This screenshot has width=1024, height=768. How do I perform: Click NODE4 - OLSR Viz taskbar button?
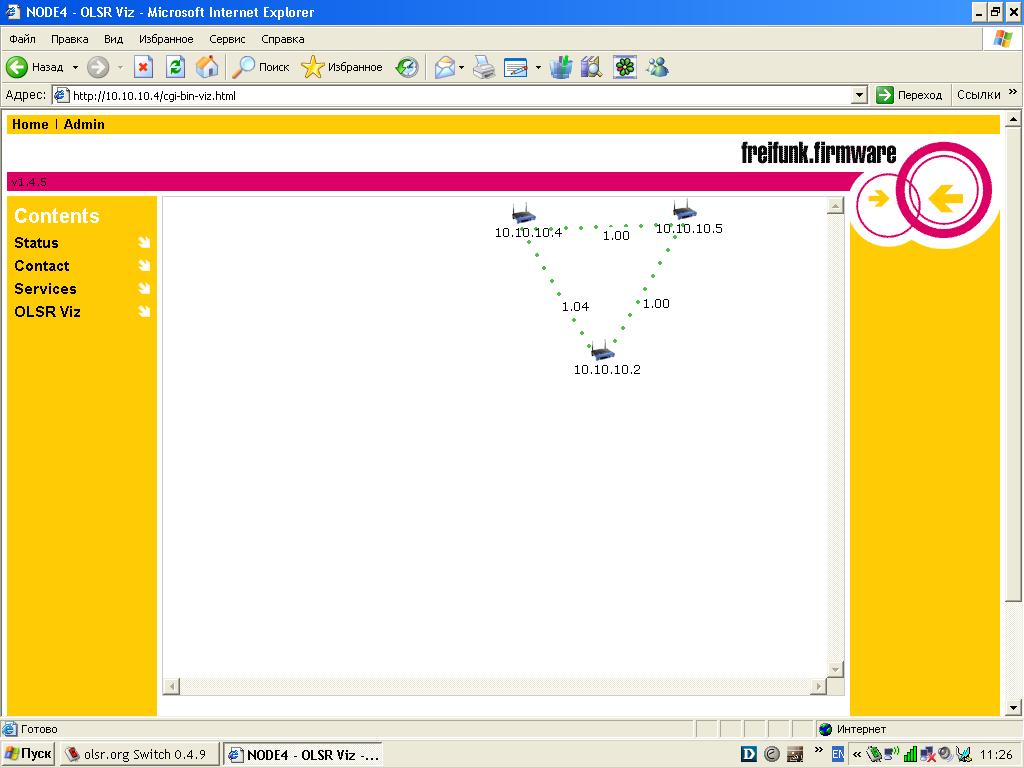[x=303, y=754]
